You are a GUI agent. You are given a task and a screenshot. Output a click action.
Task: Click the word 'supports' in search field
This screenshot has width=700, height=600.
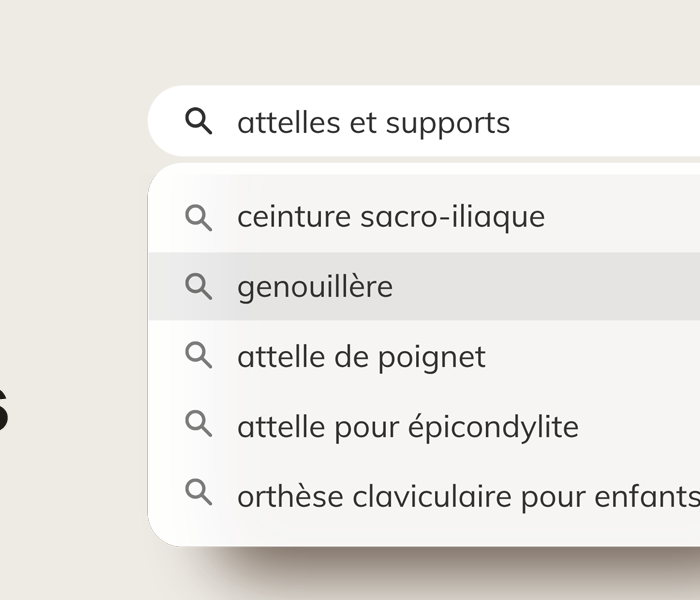point(448,125)
